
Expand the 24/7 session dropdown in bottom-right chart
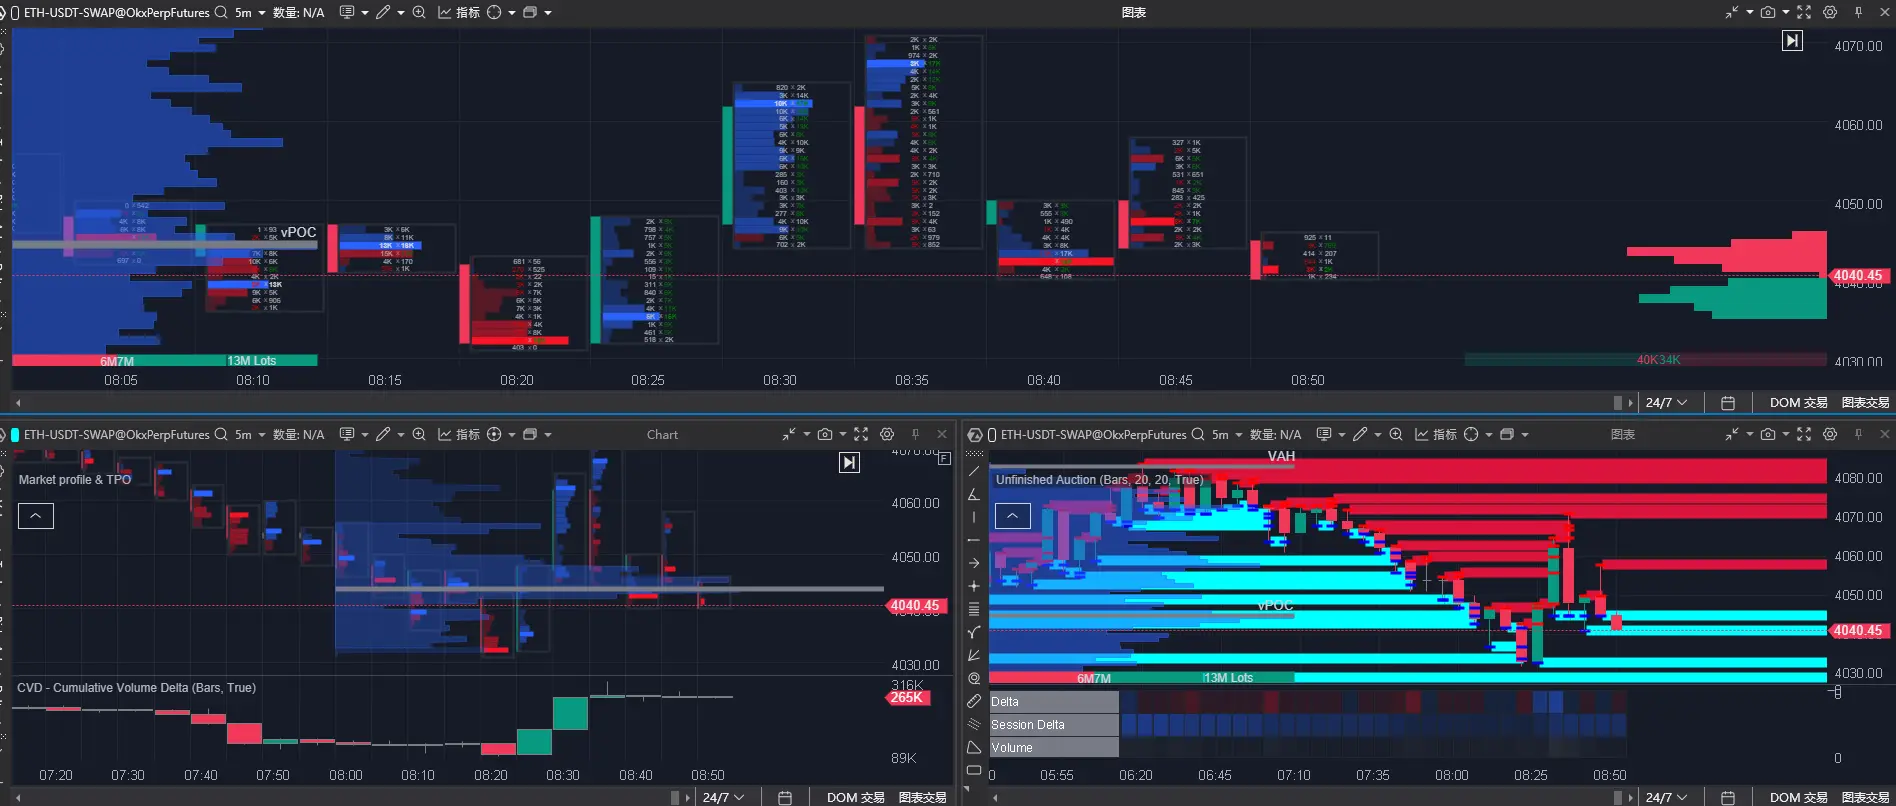pyautogui.click(x=1666, y=798)
